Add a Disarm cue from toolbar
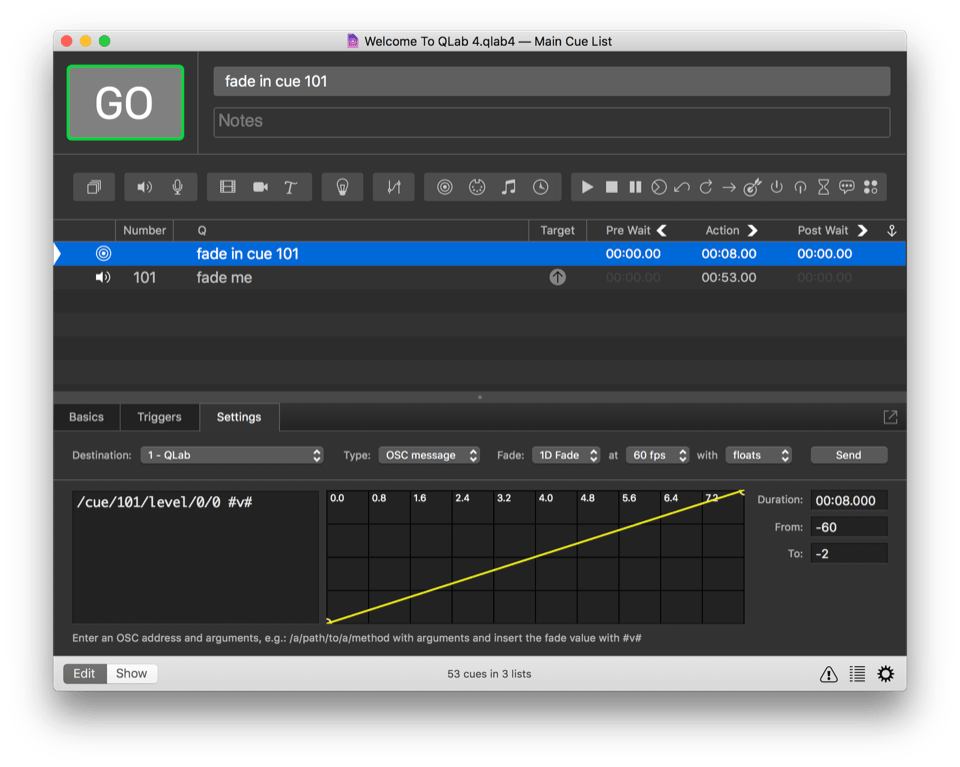 800,187
